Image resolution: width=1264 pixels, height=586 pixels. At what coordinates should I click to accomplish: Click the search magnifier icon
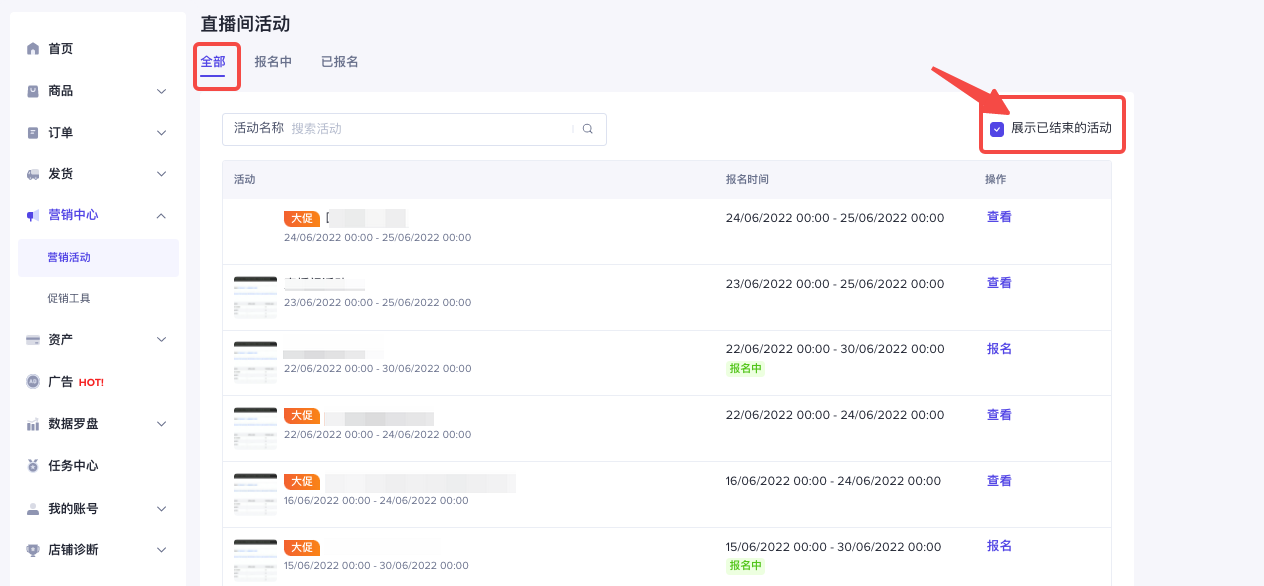(588, 129)
